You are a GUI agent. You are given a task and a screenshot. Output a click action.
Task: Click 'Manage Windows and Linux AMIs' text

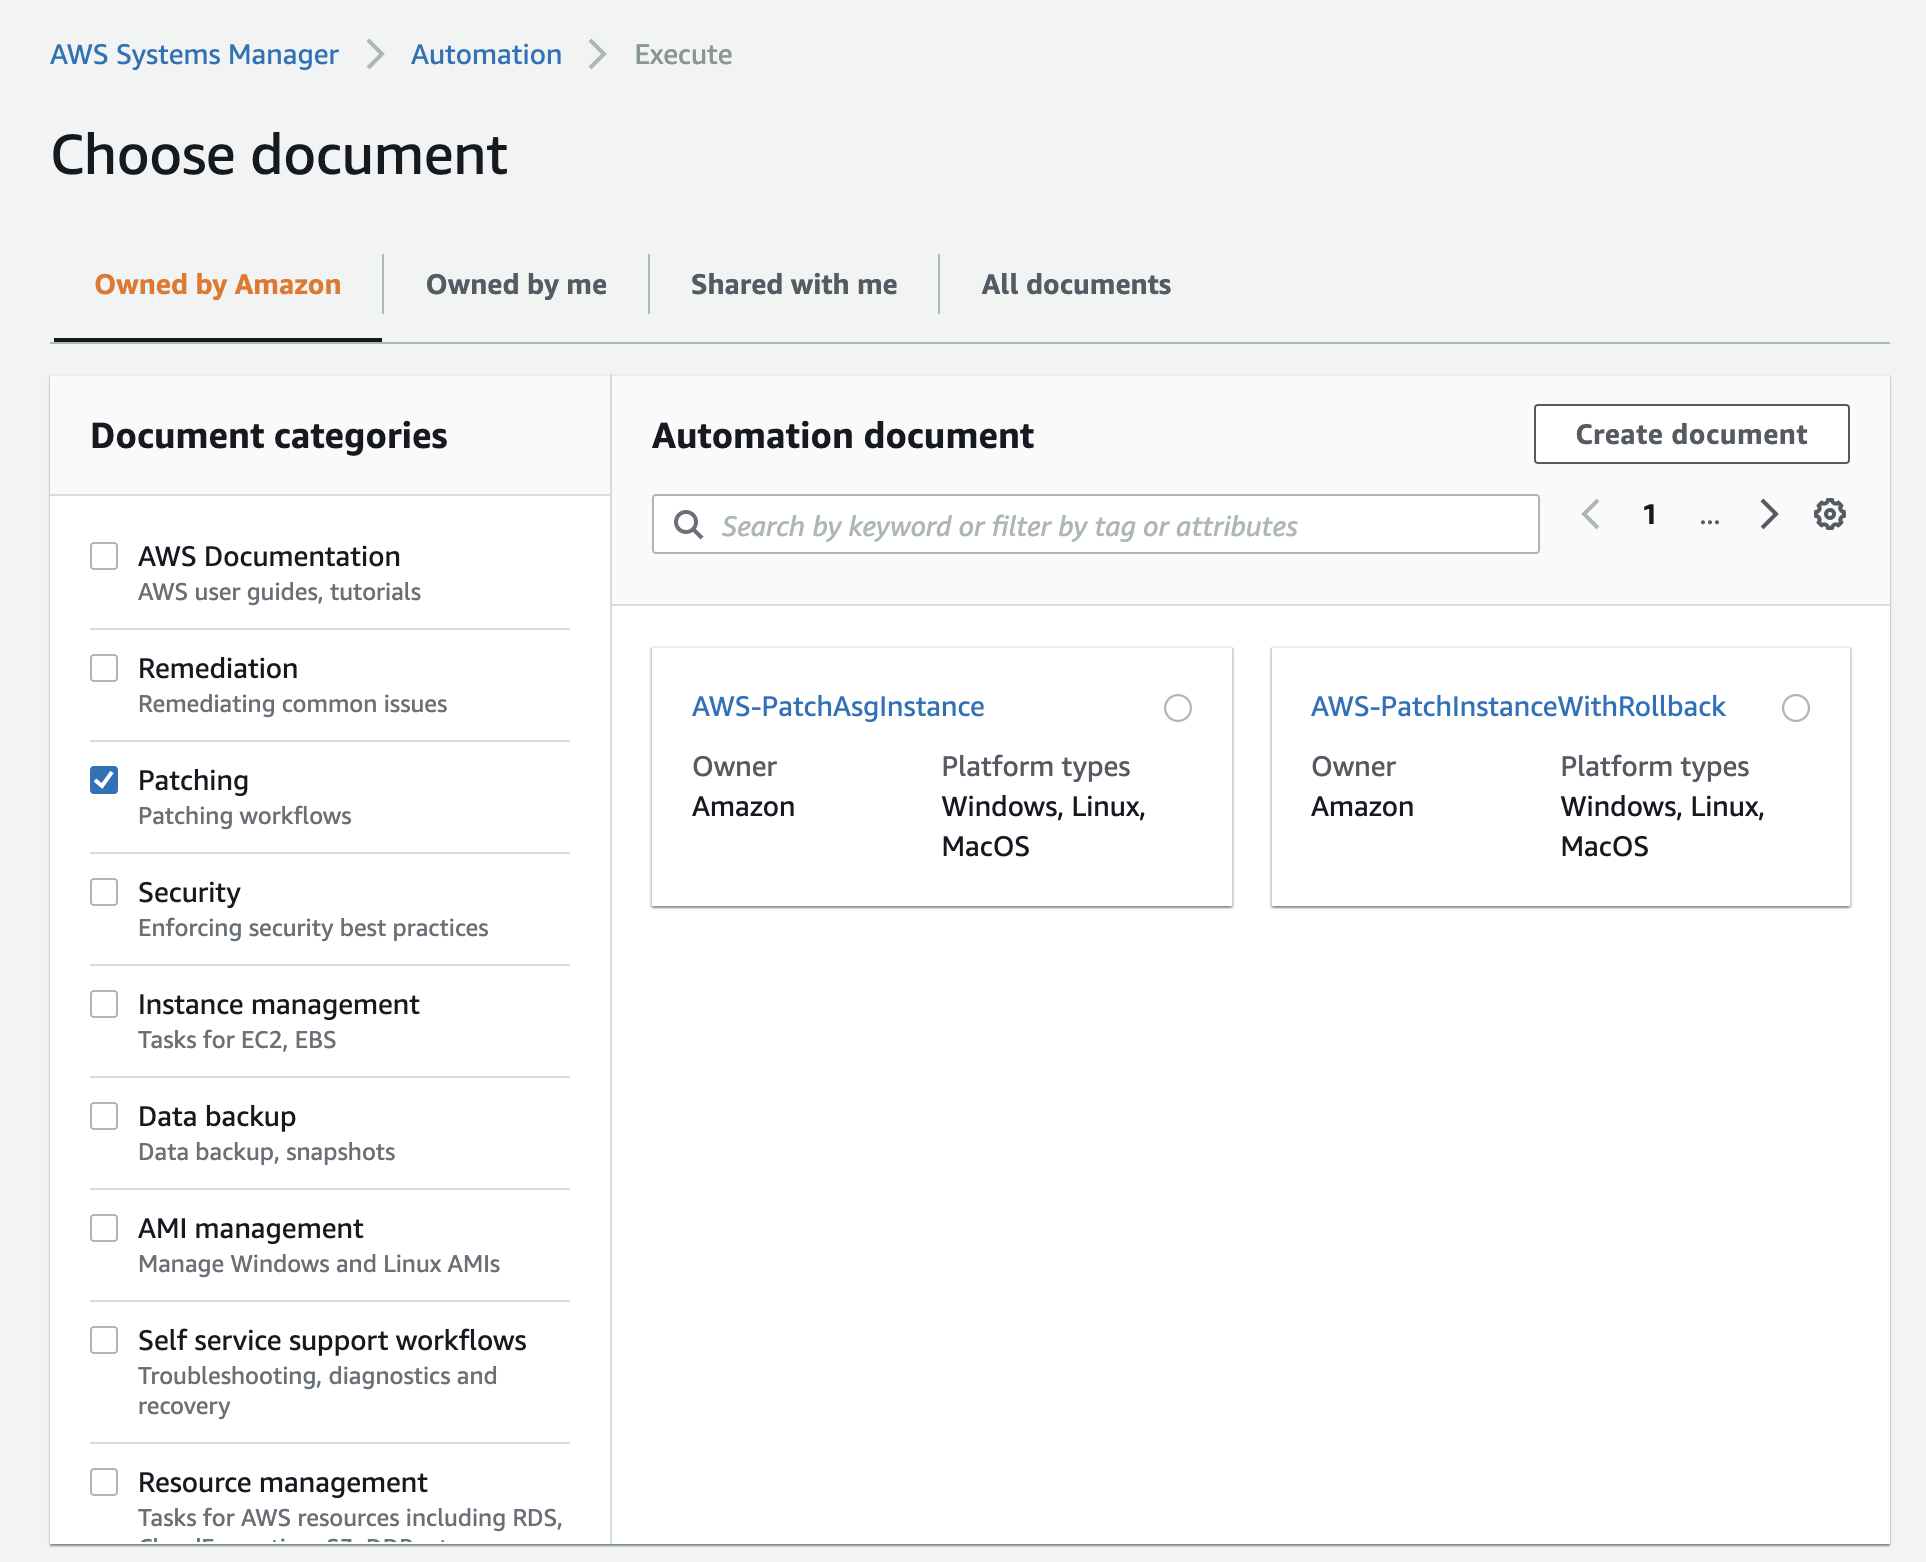(x=319, y=1264)
